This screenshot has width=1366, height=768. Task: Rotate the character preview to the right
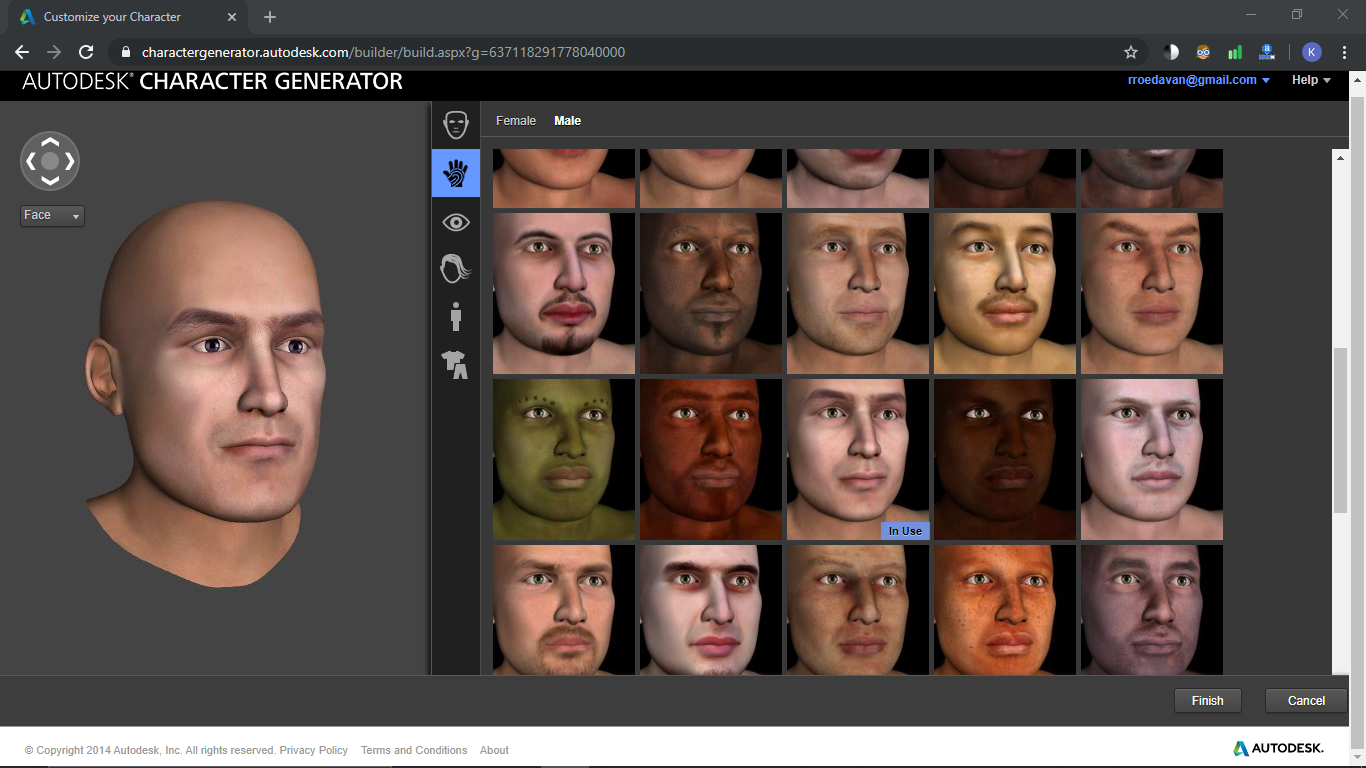tap(68, 161)
